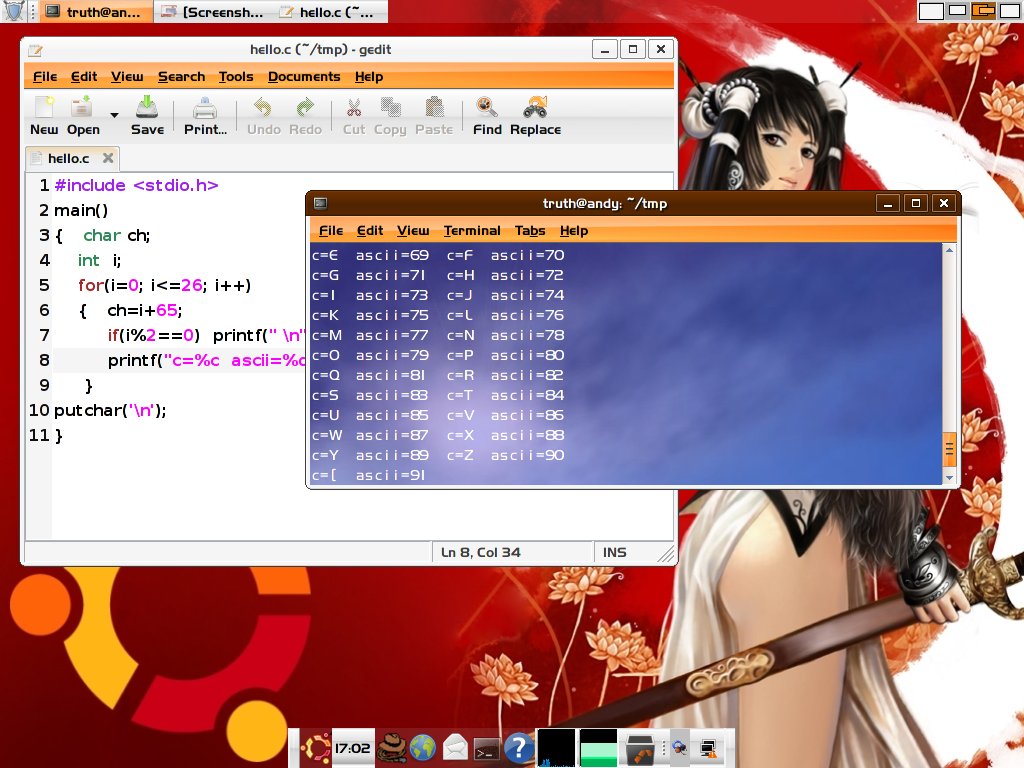The height and width of the screenshot is (768, 1024).
Task: Select the hello.c document tab
Action: (68, 158)
